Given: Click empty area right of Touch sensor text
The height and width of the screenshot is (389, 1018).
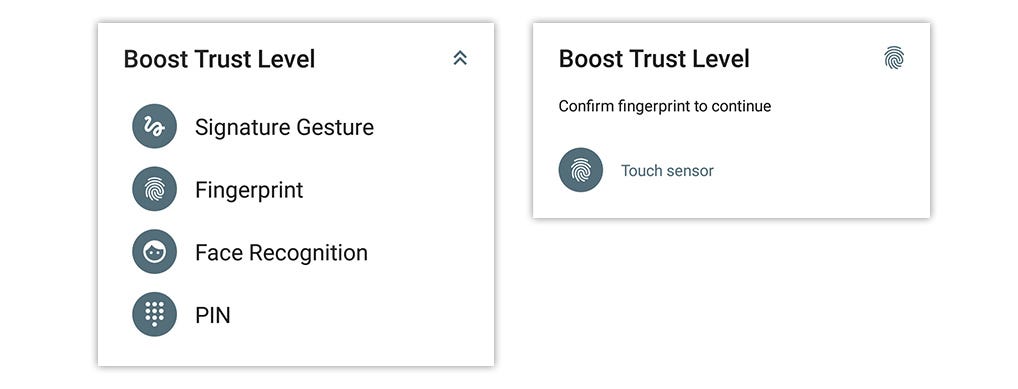Looking at the screenshot, I should 818,171.
